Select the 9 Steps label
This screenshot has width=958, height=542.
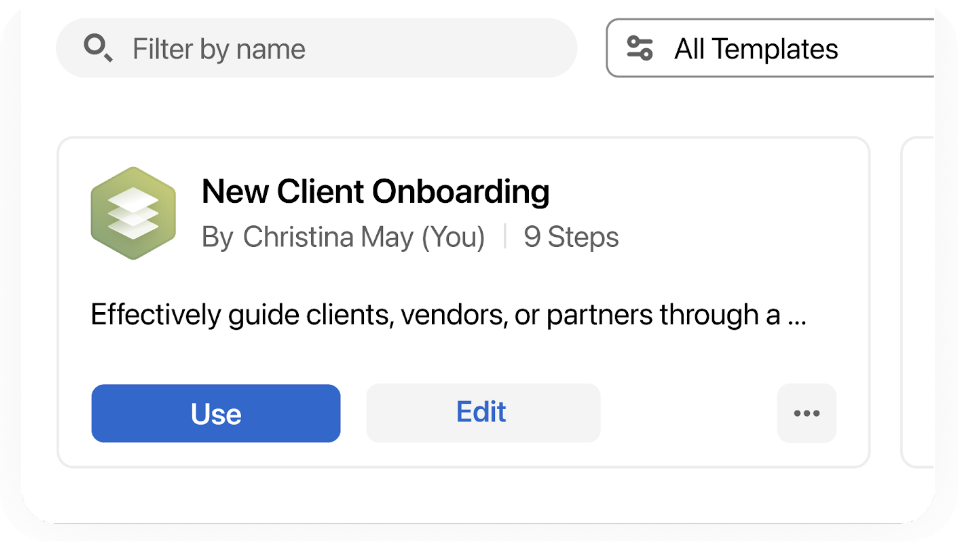tap(571, 237)
